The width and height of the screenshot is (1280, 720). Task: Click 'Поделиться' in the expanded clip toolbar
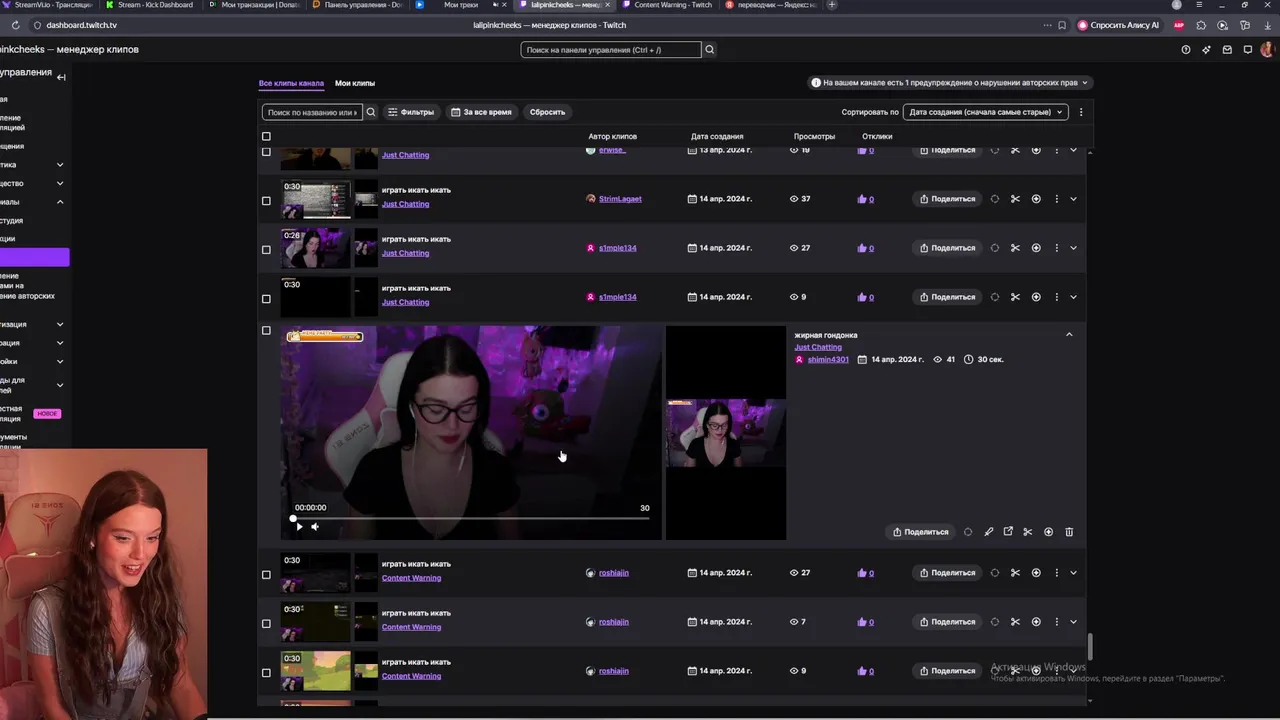(x=920, y=532)
